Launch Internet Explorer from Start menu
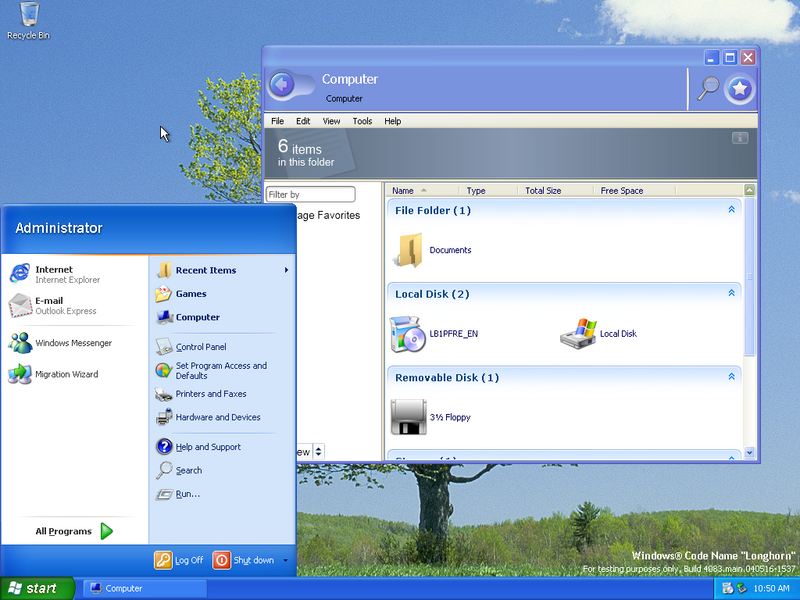The image size is (800, 600). coord(54,274)
